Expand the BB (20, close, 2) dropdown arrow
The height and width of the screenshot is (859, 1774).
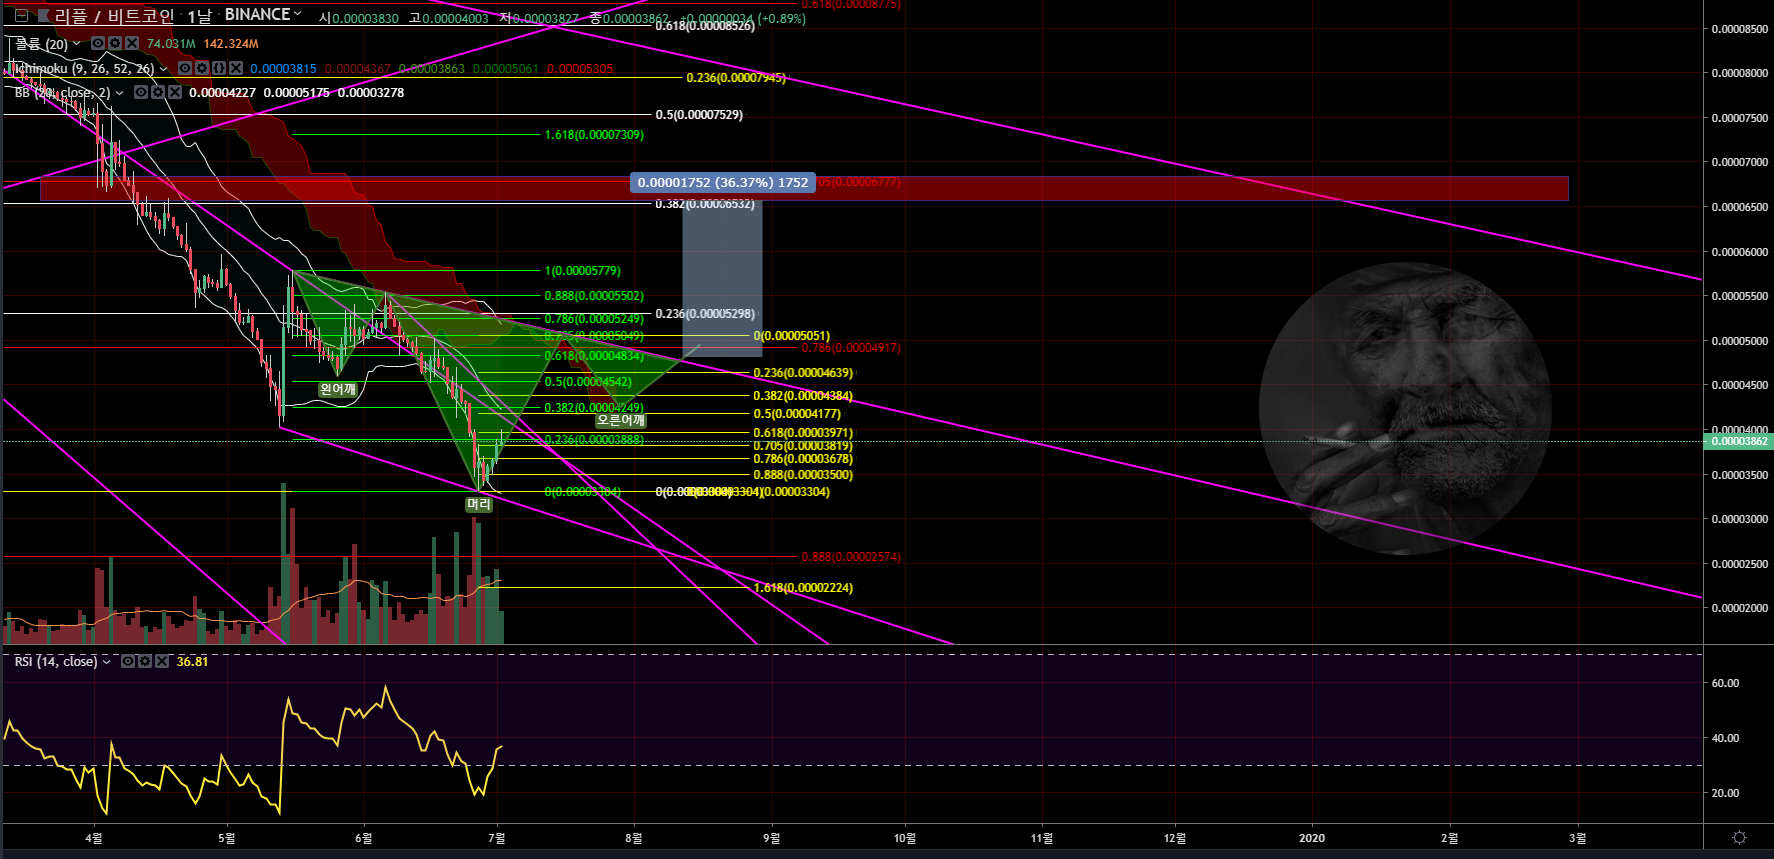point(120,93)
